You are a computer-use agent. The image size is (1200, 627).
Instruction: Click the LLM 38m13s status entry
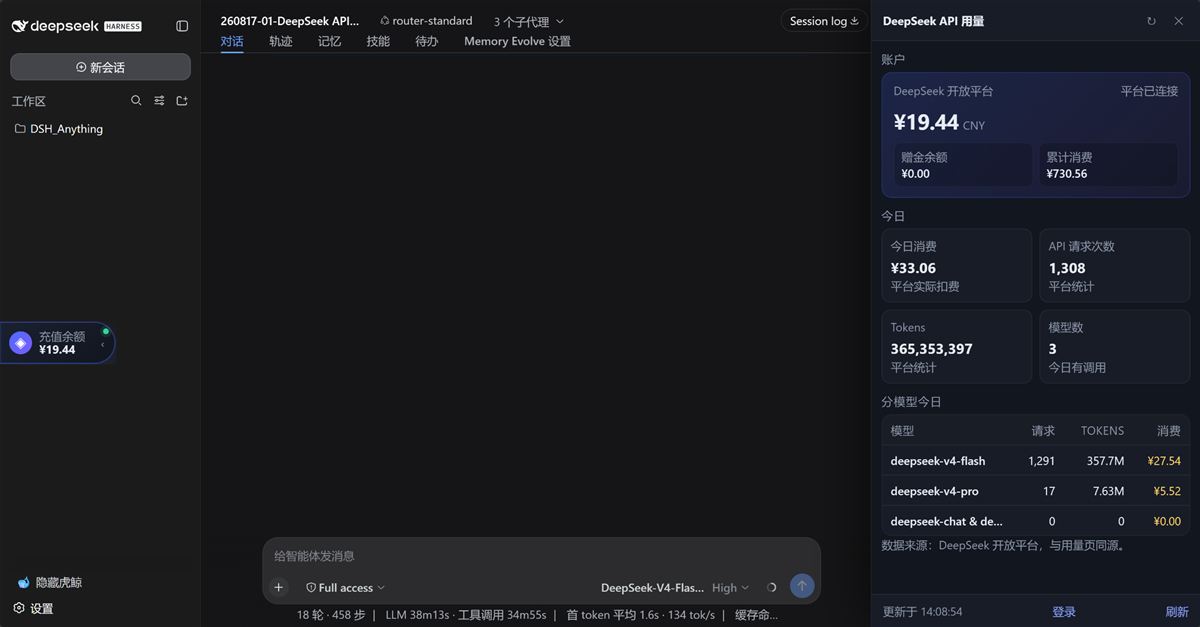[x=417, y=615]
